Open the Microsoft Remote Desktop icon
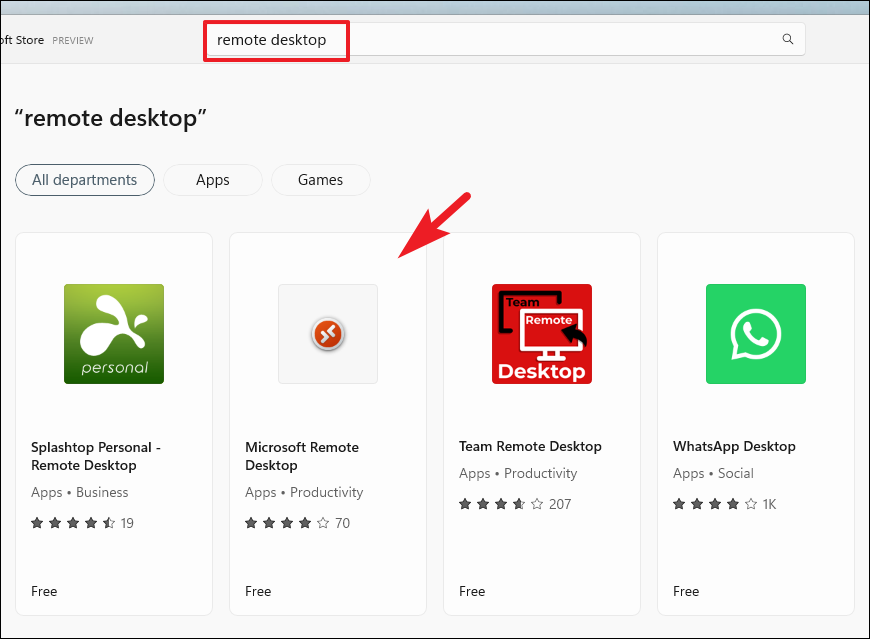The width and height of the screenshot is (870, 639). (x=328, y=334)
